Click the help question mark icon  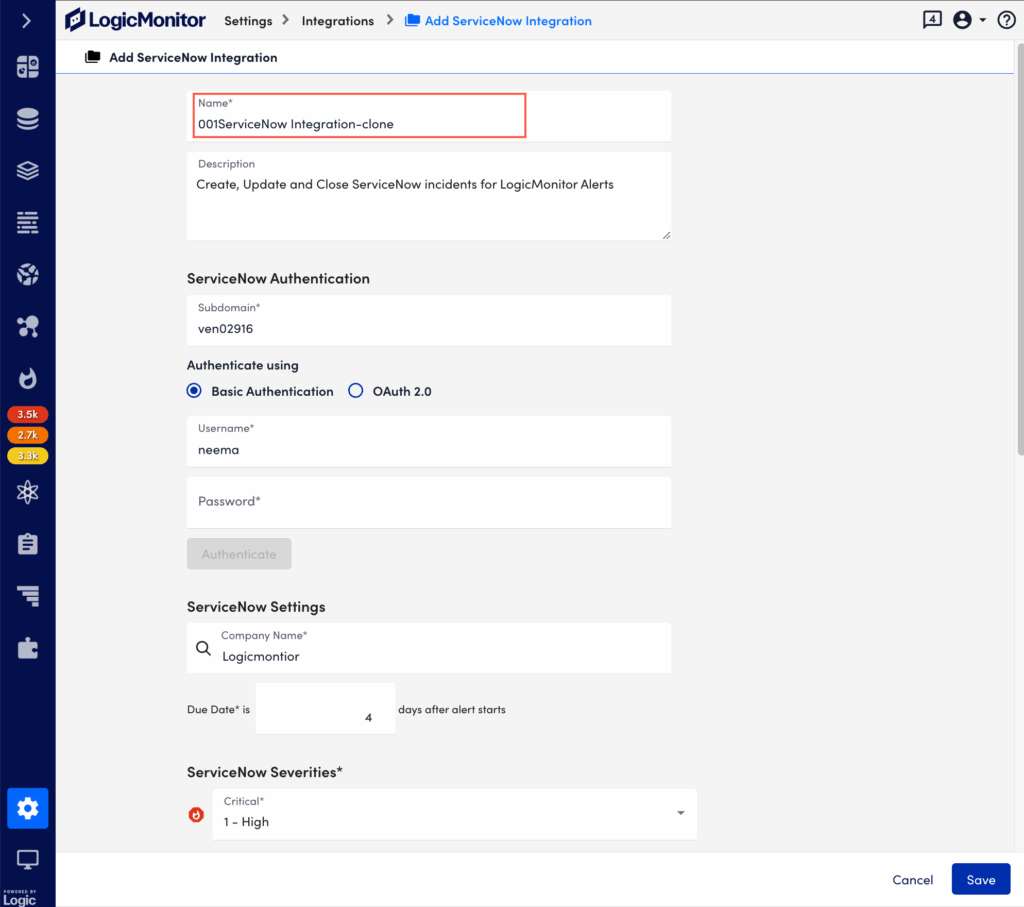pos(1006,20)
